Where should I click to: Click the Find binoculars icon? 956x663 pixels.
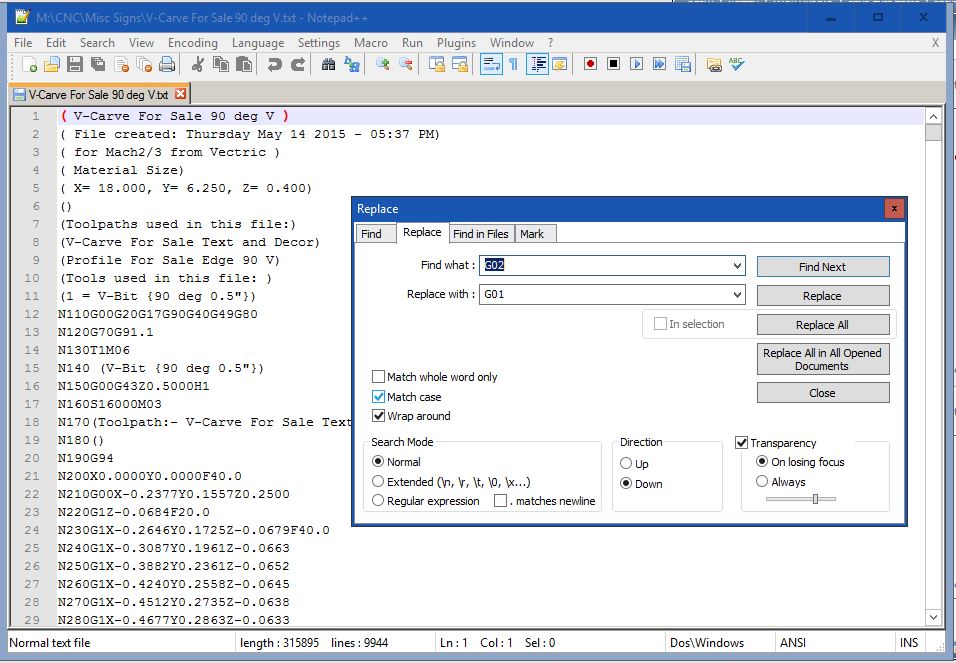click(329, 64)
